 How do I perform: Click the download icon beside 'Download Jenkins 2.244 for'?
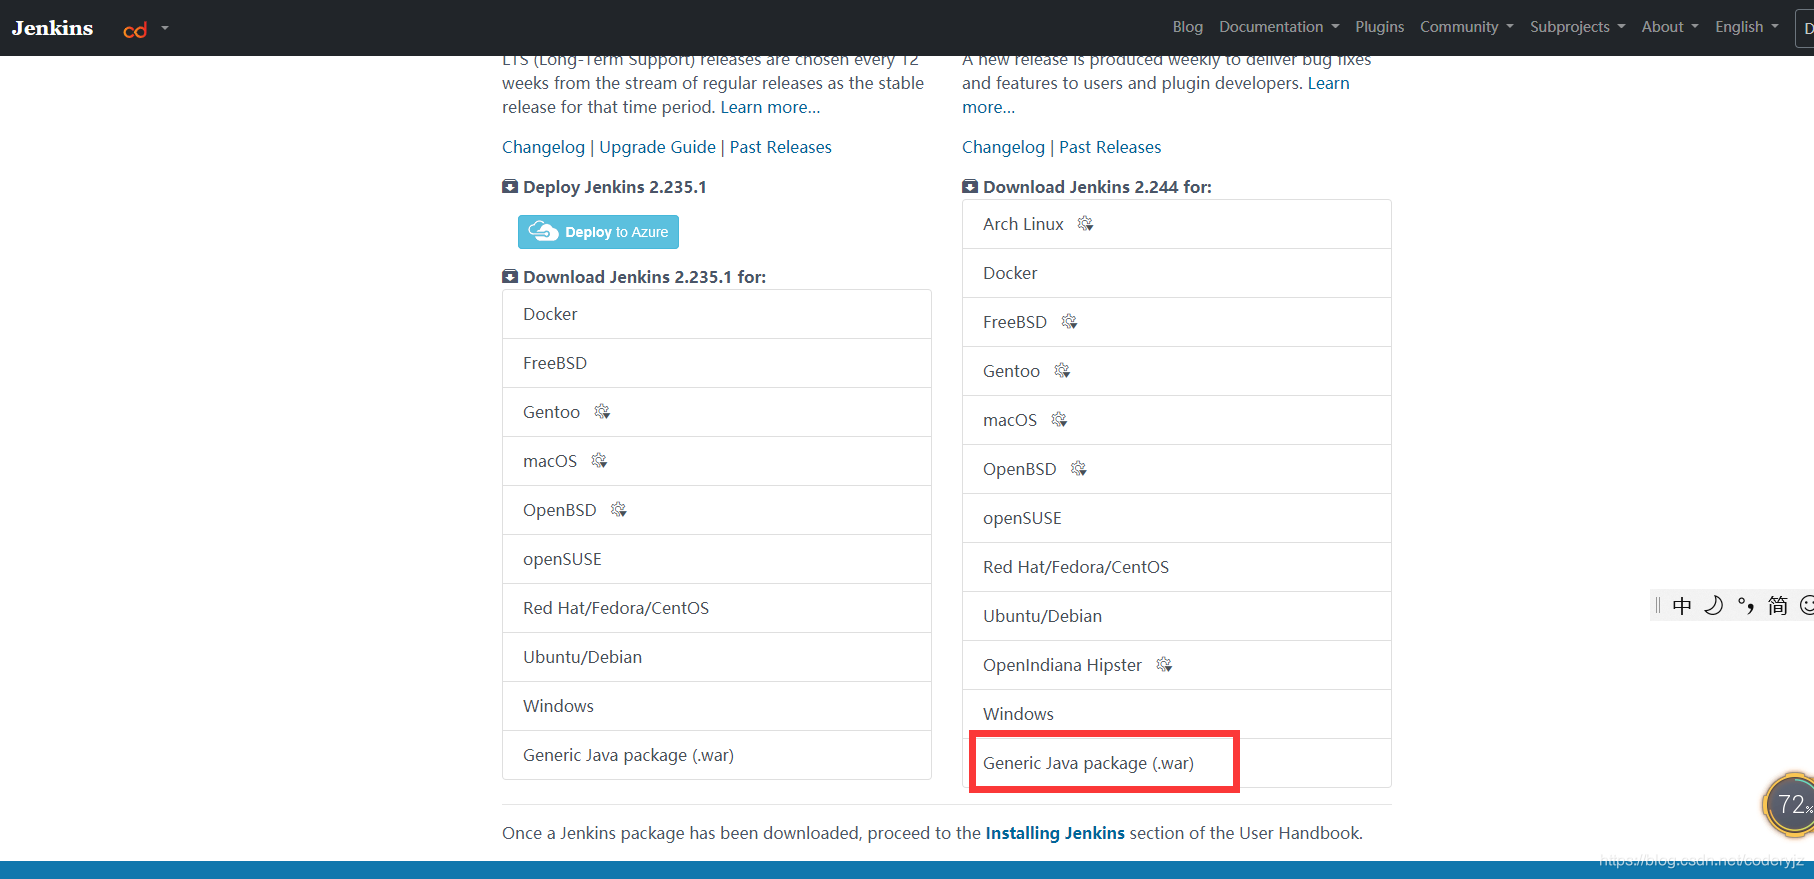point(970,186)
